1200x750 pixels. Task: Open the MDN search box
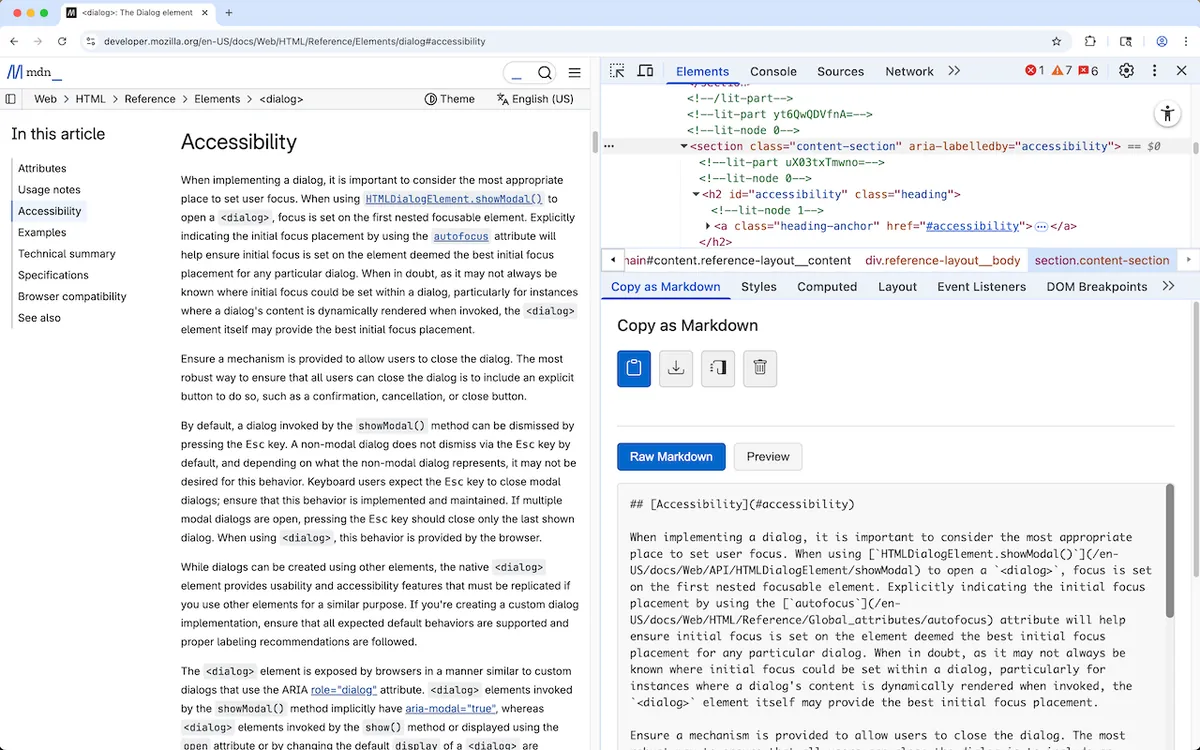click(530, 72)
